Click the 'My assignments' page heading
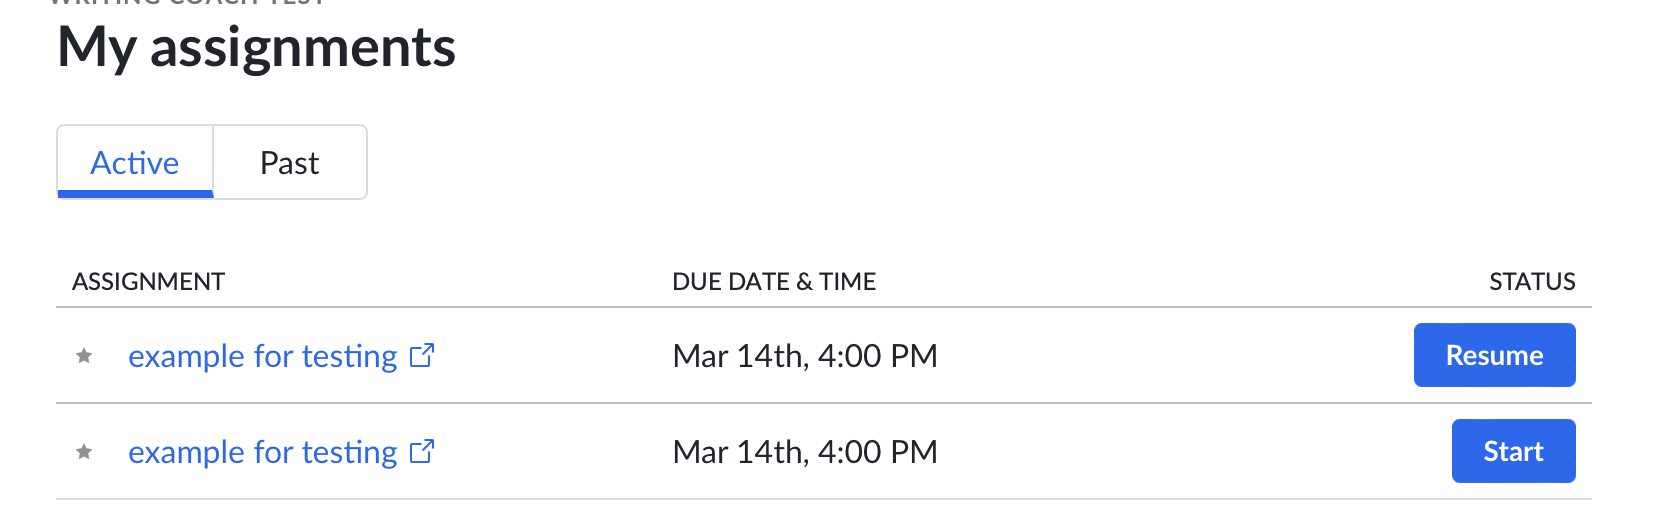The image size is (1664, 526). [x=256, y=47]
